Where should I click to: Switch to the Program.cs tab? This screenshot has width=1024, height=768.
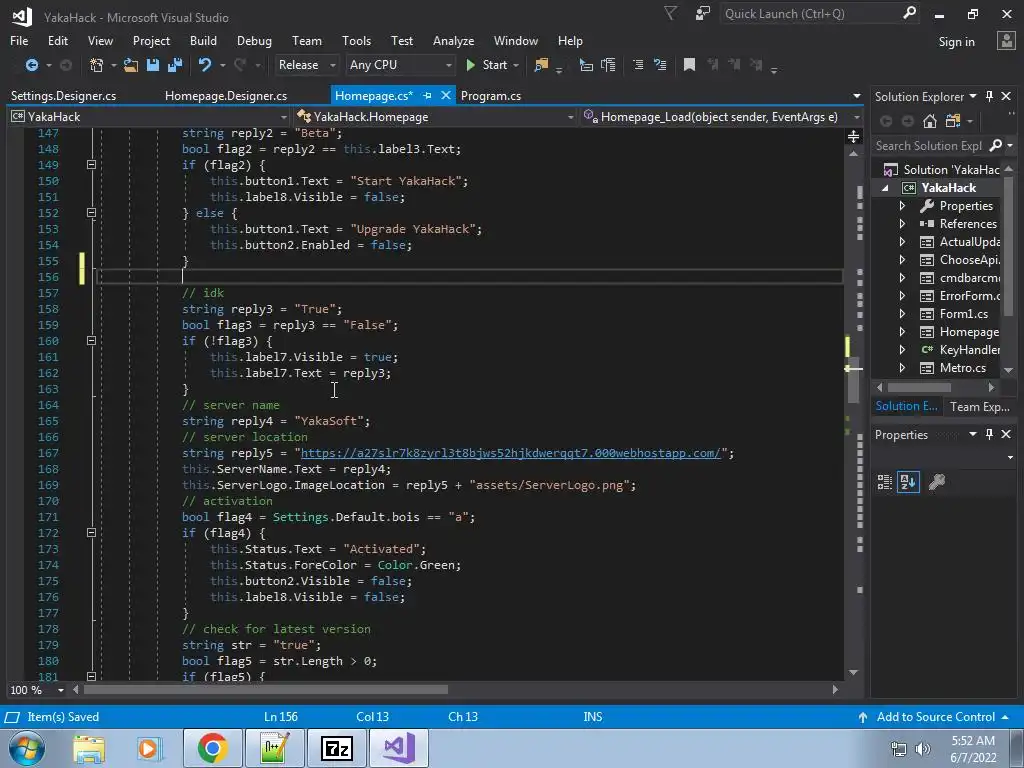coord(490,95)
